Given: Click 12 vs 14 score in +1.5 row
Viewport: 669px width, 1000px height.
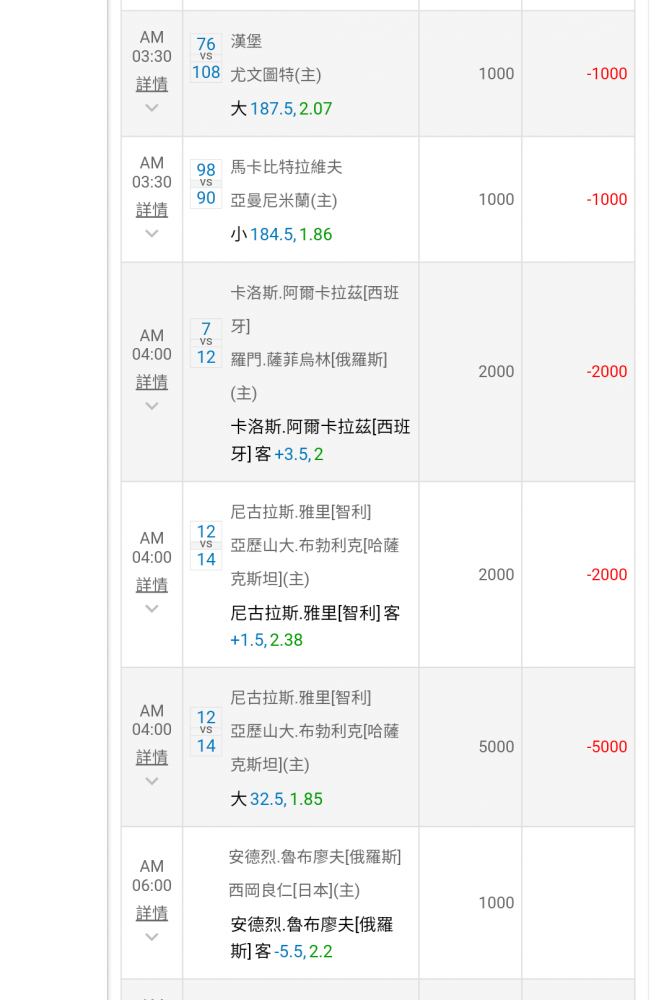Looking at the screenshot, I should 206,545.
